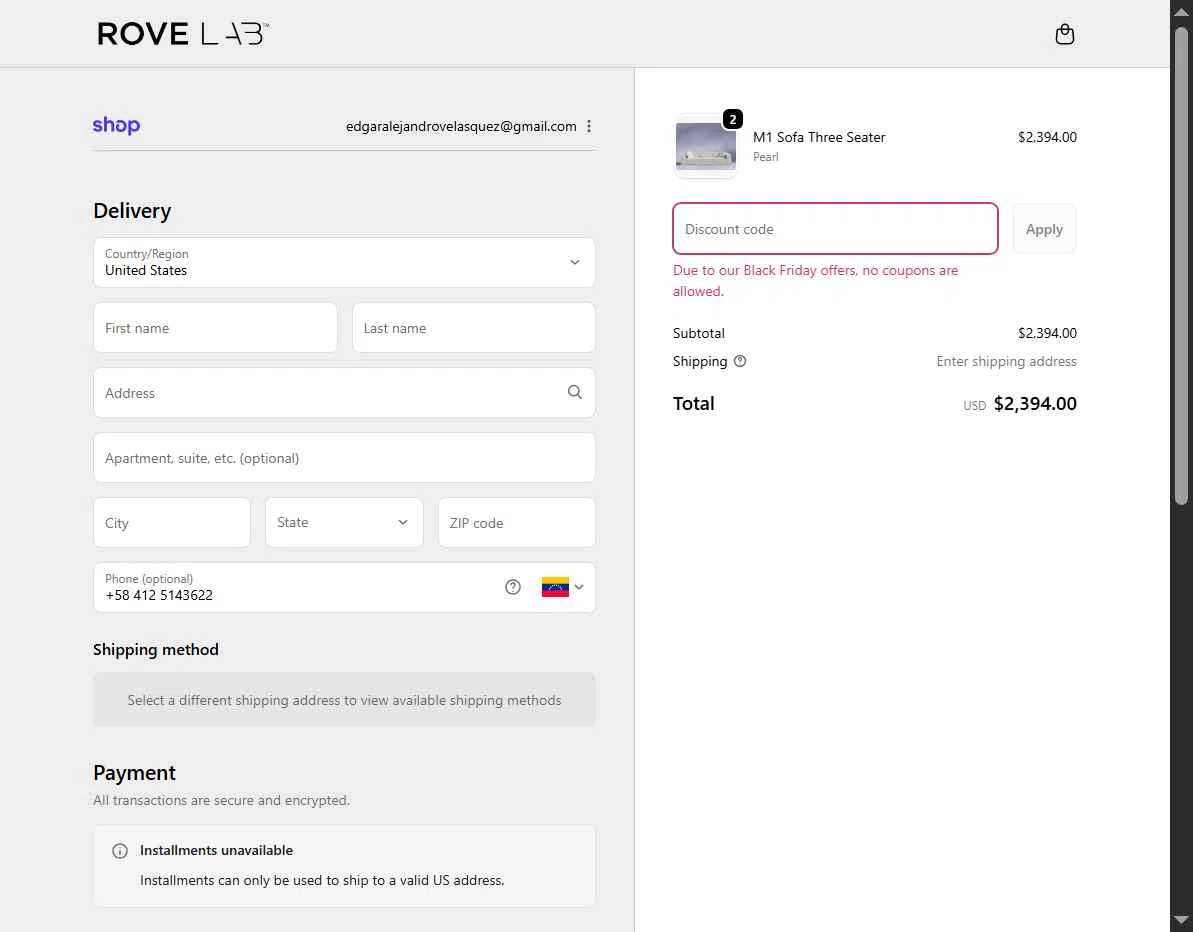Screen dimensions: 1193x932
Task: Click the Installments unavailable heading
Action: click(216, 851)
